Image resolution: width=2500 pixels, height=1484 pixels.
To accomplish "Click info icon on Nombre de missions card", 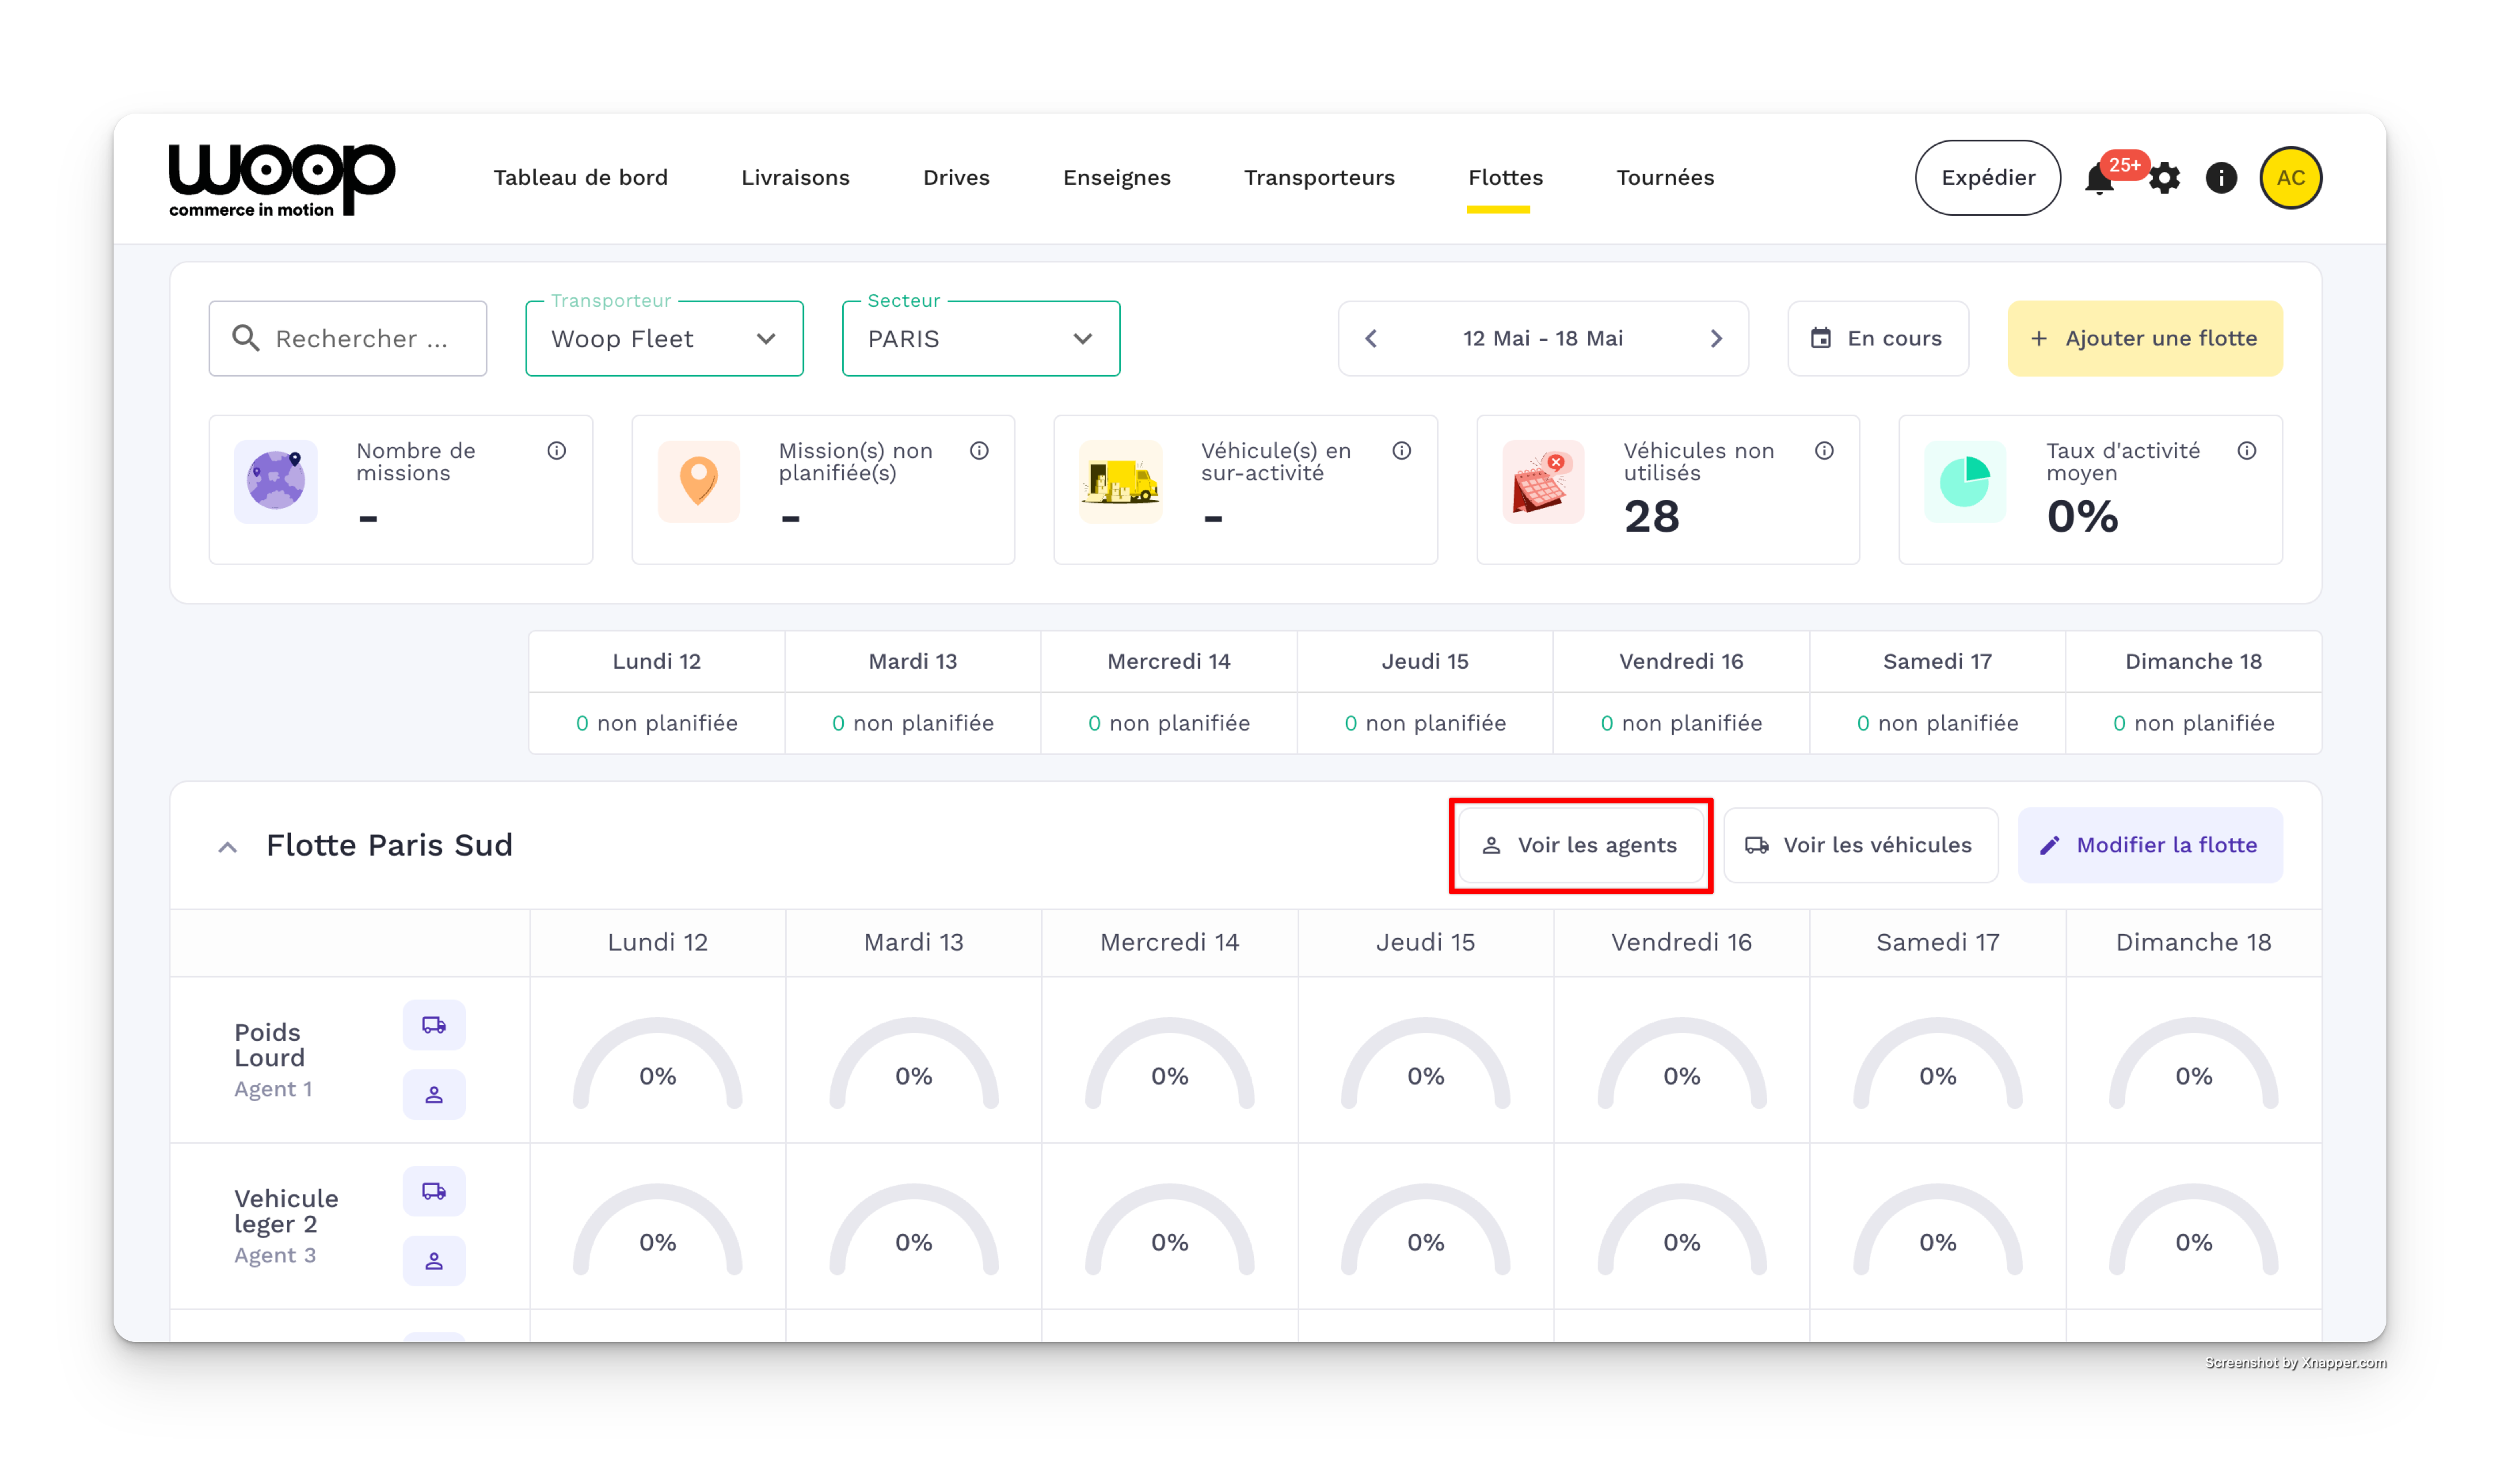I will (x=557, y=451).
